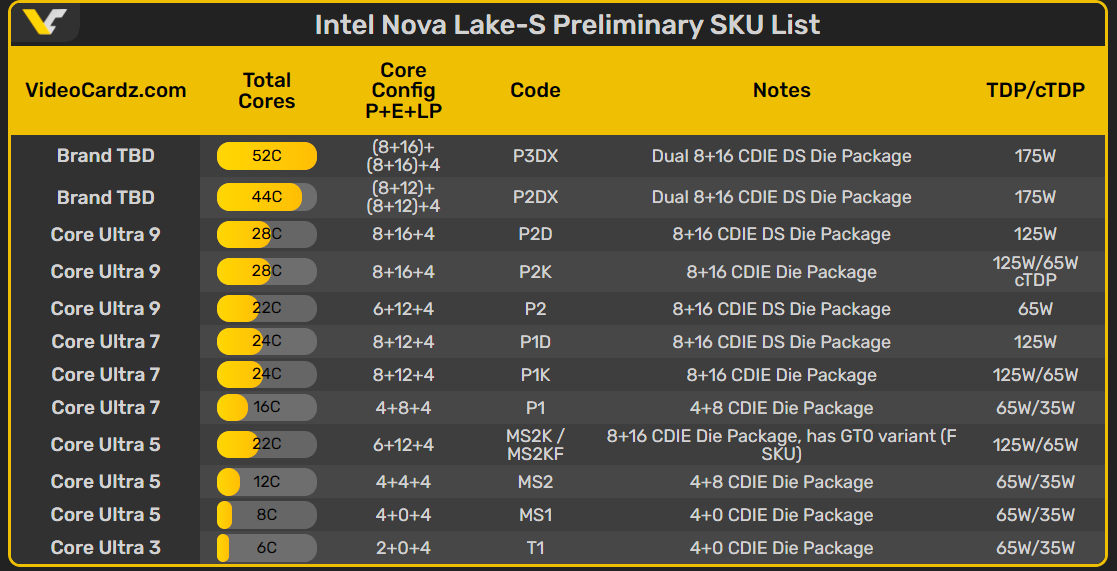1117x571 pixels.
Task: Click the "4+4+4" core config
Action: (403, 482)
